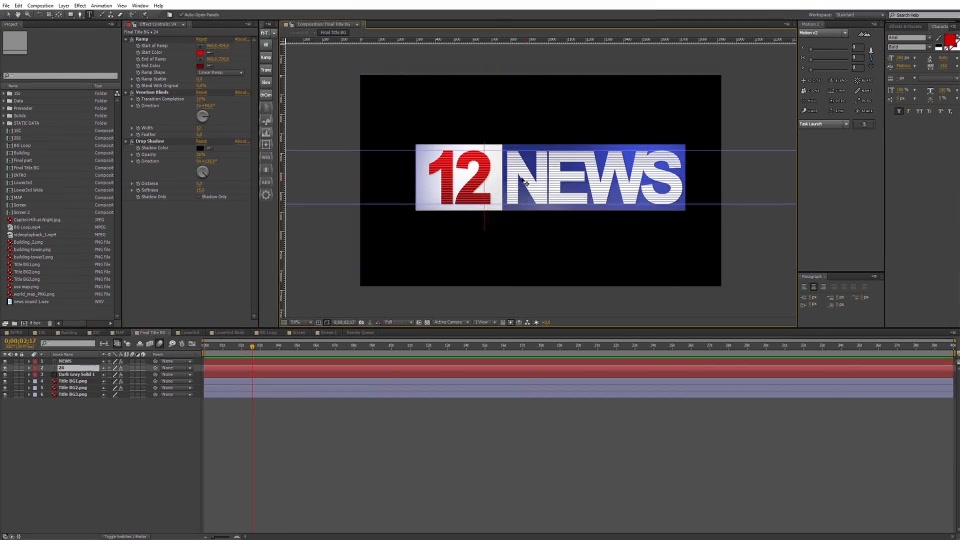This screenshot has width=960, height=540.
Task: Expand the STATIC DATA folder
Action: point(4,123)
